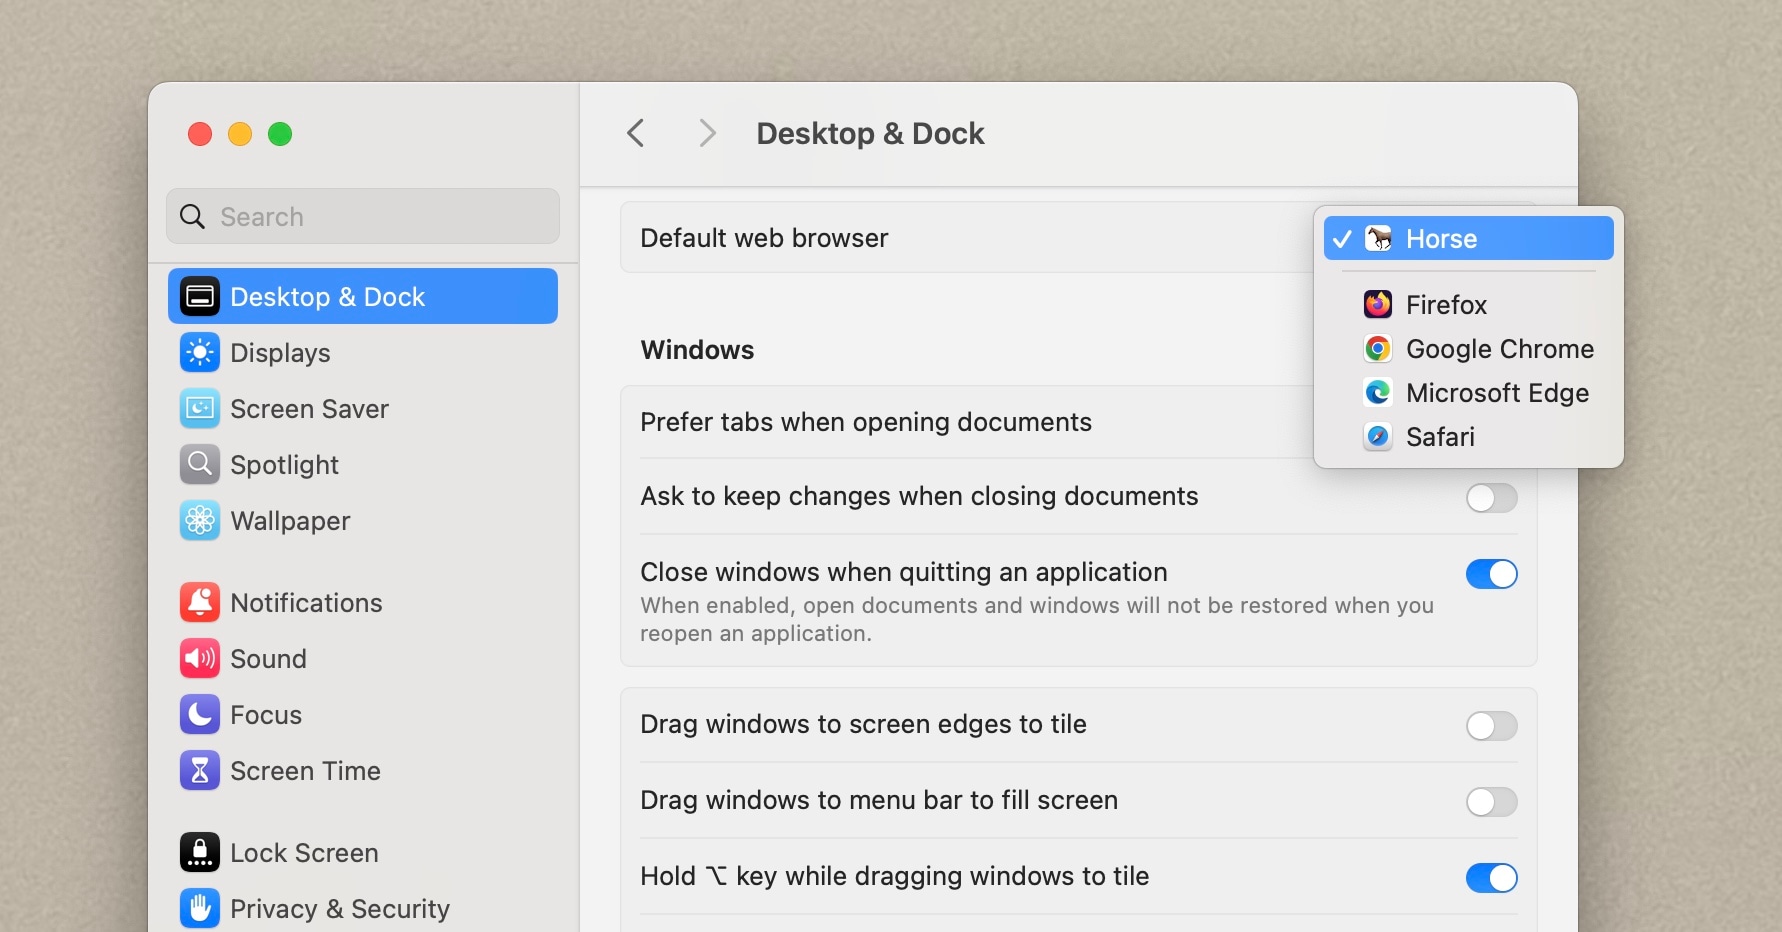Click the forward navigation arrow
This screenshot has height=932, width=1782.
click(x=707, y=133)
